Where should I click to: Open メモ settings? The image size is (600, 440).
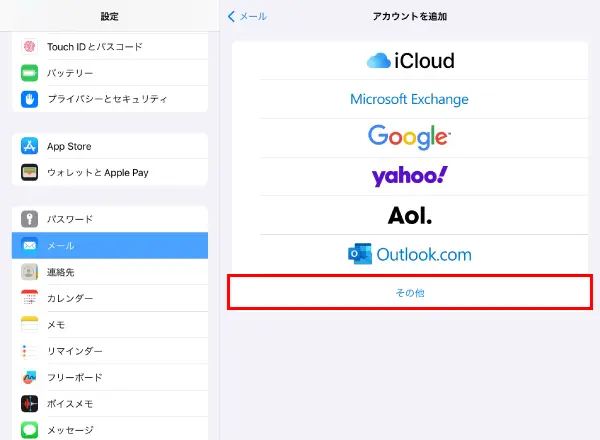(110, 324)
